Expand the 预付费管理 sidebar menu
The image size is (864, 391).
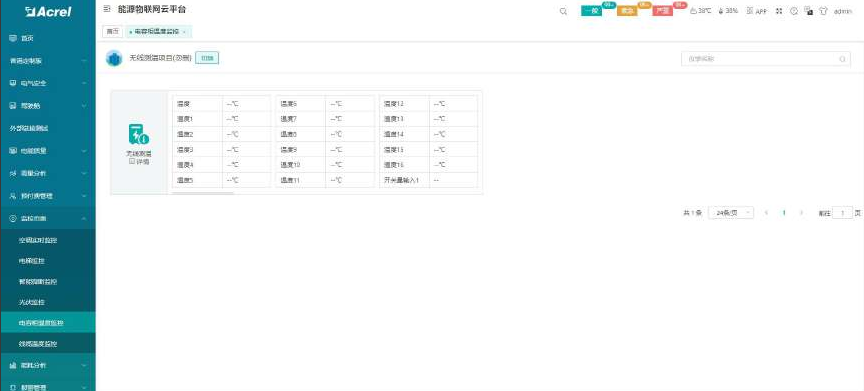tap(47, 196)
